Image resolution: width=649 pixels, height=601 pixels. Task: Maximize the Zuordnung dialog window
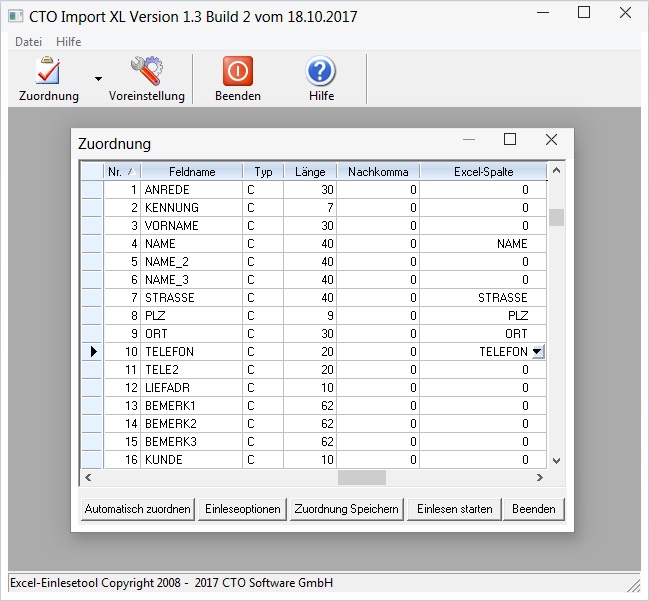pyautogui.click(x=510, y=140)
